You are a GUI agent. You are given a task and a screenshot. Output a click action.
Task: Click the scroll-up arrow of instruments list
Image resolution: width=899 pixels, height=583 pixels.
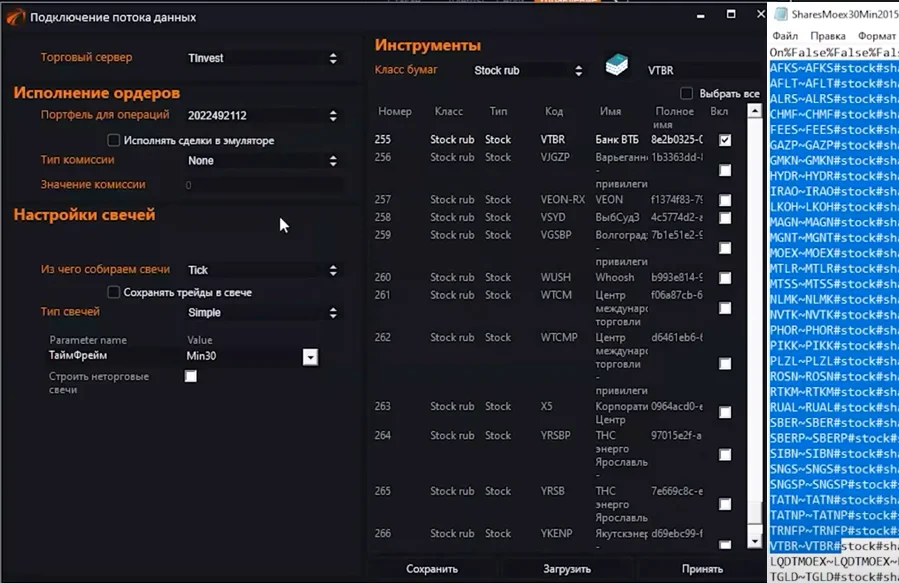pos(755,111)
